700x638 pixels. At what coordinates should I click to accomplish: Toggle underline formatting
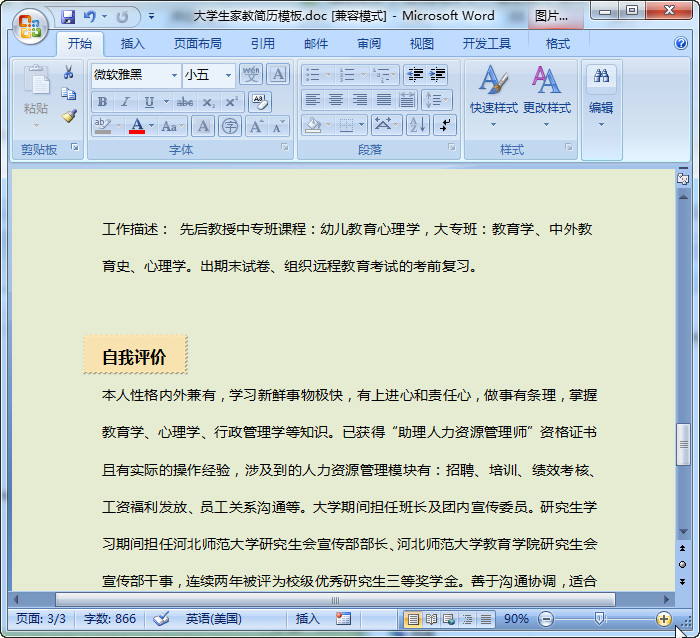(149, 102)
